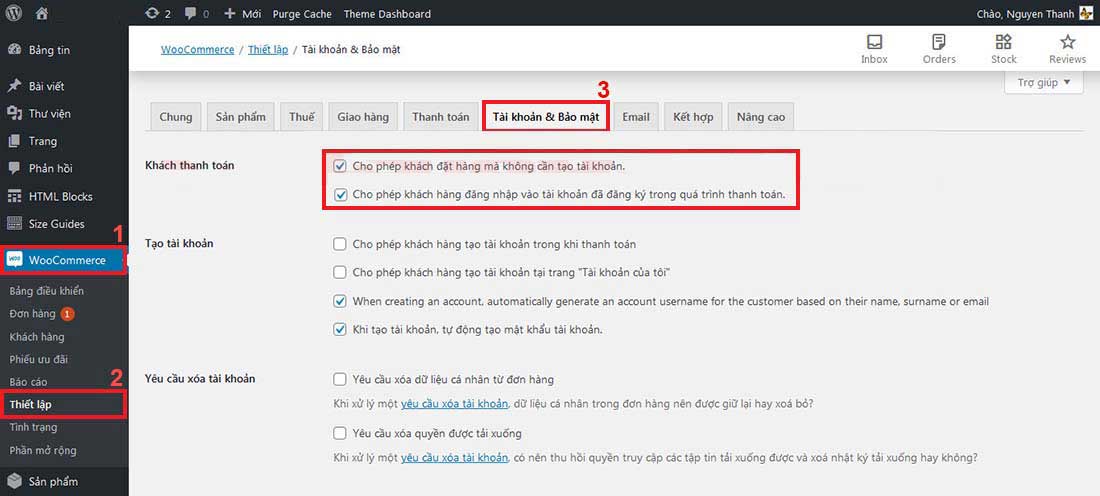
Task: Toggle automatic account password generation checkbox
Action: (340, 329)
